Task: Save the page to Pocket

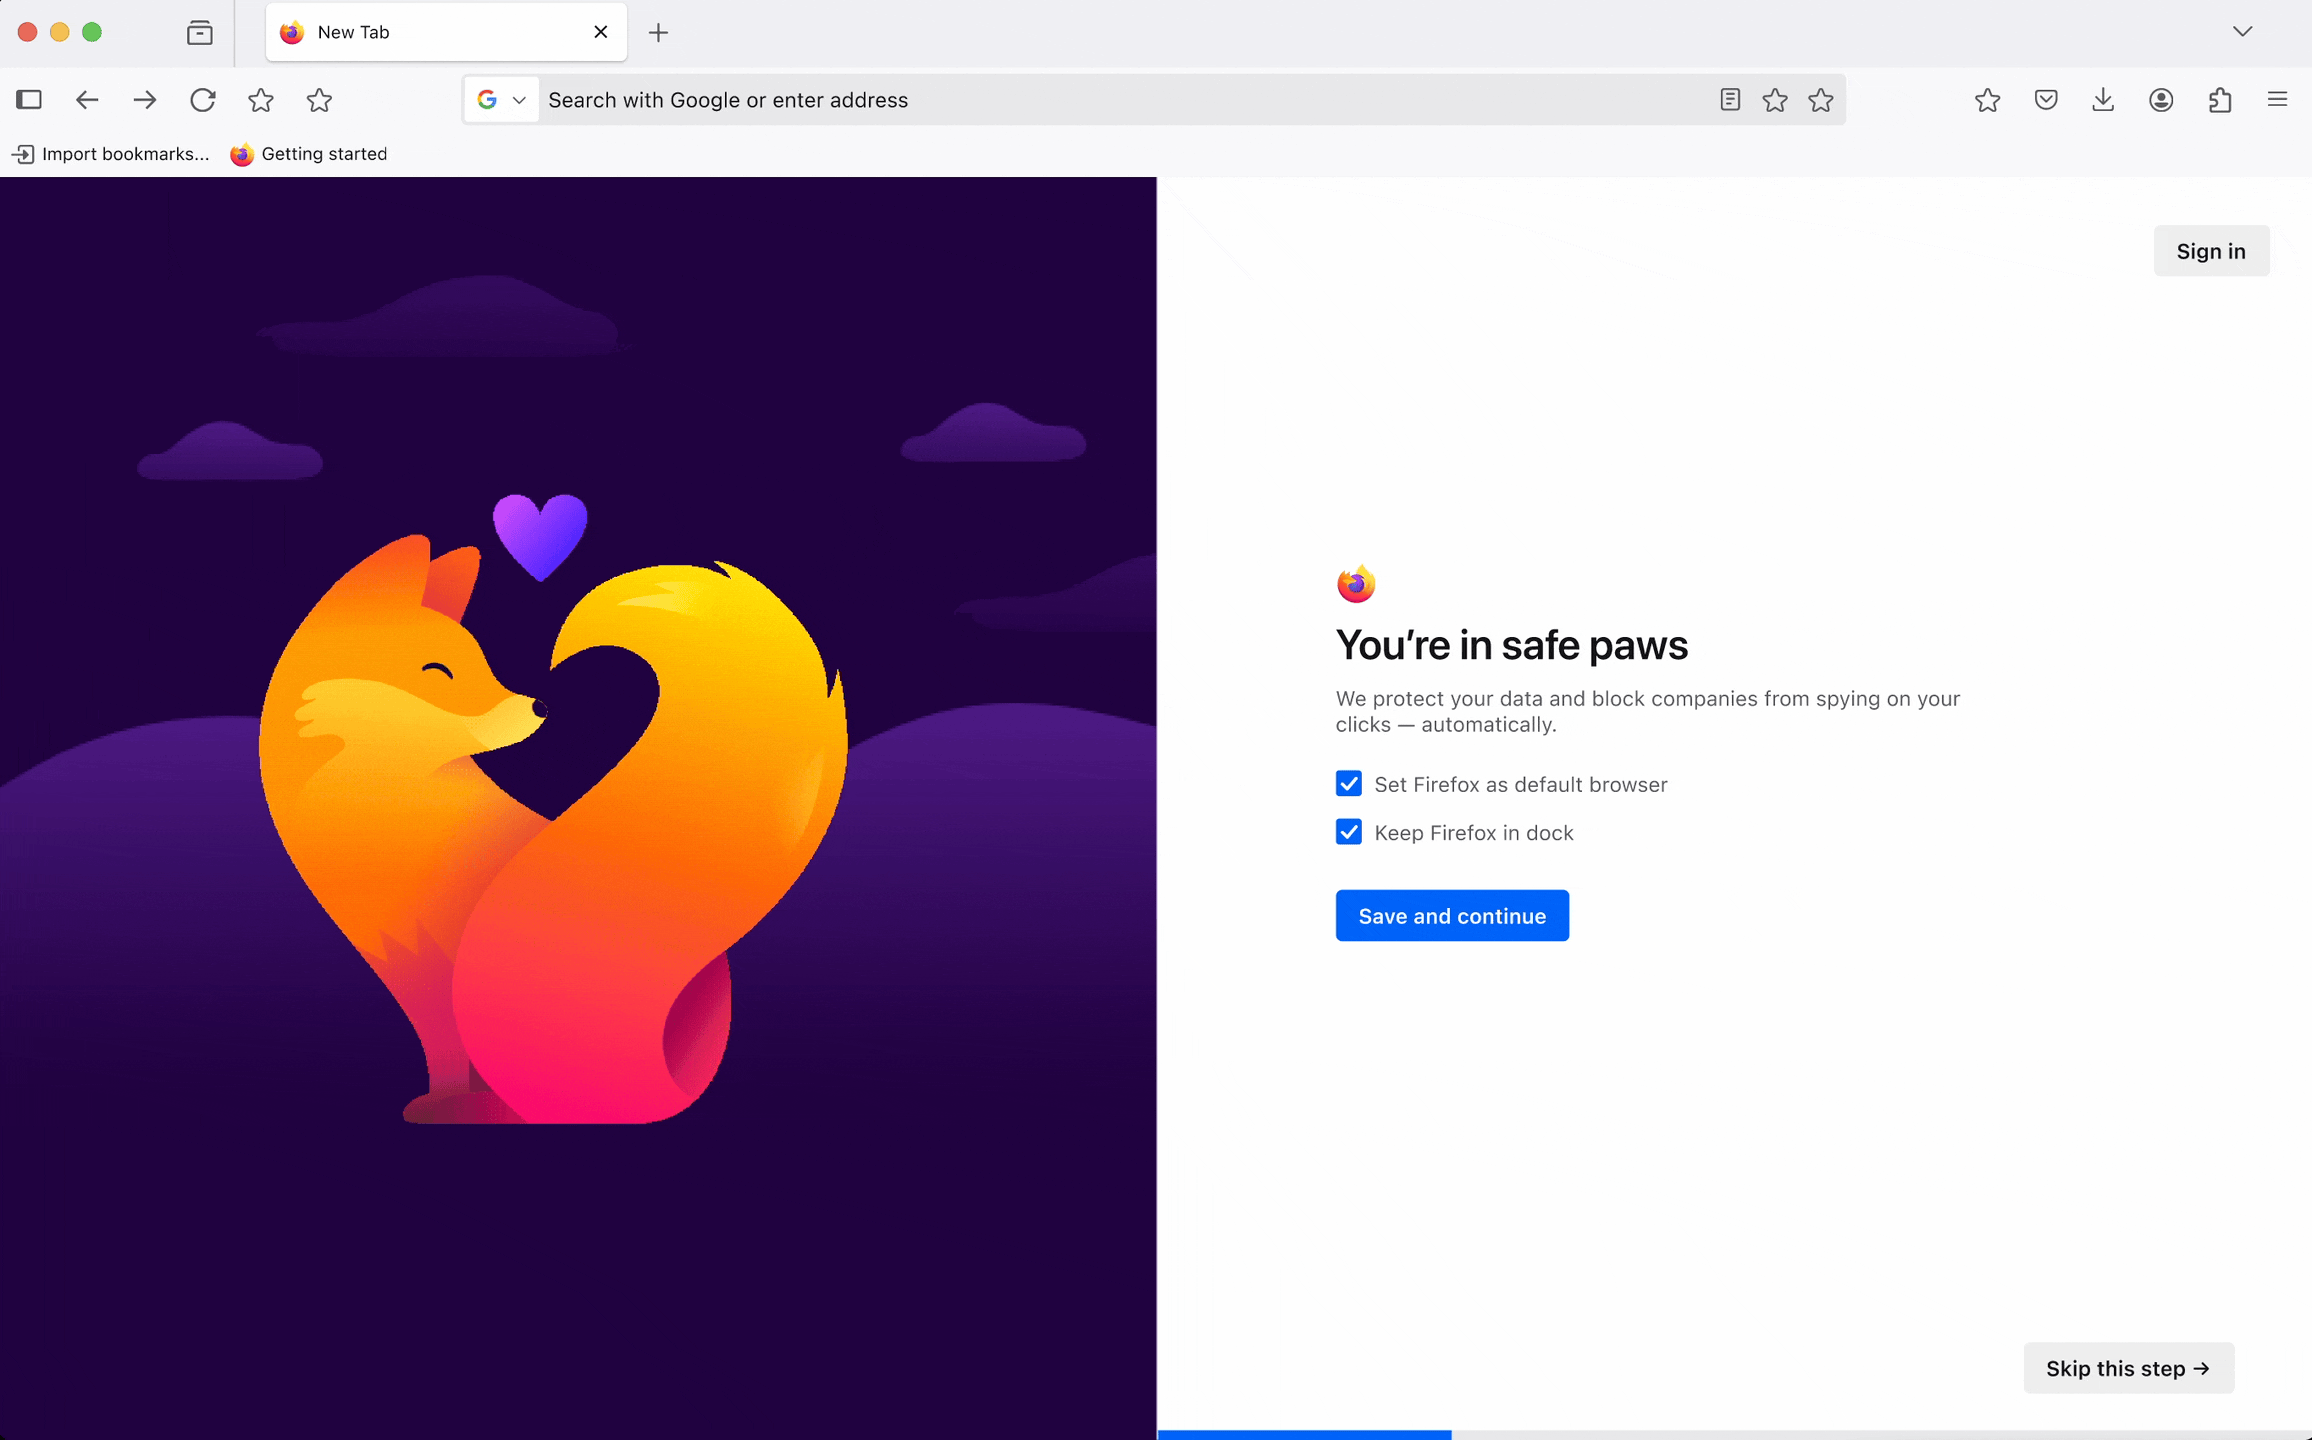Action: pyautogui.click(x=2045, y=99)
